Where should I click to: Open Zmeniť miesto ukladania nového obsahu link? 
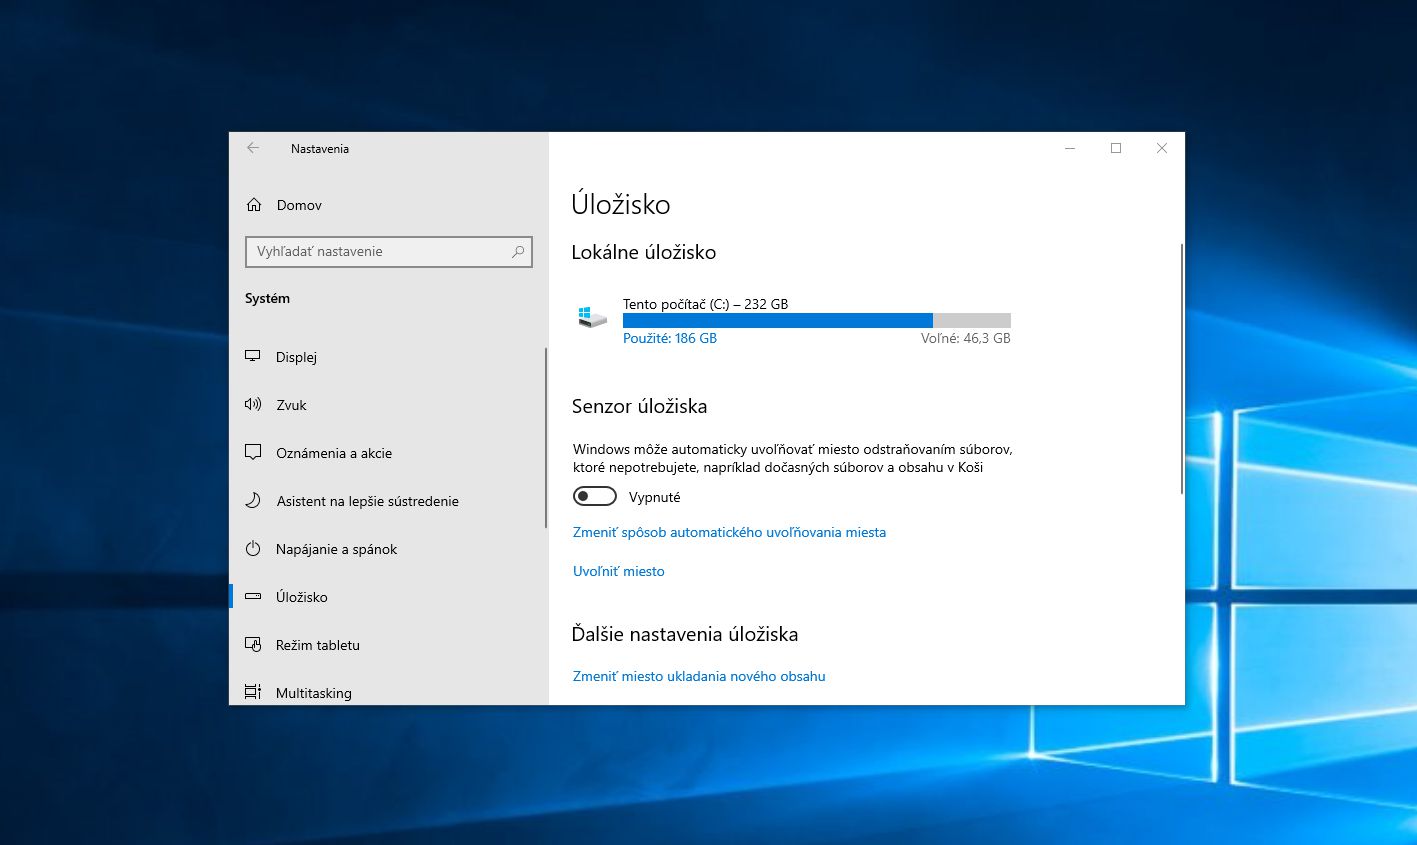click(699, 677)
